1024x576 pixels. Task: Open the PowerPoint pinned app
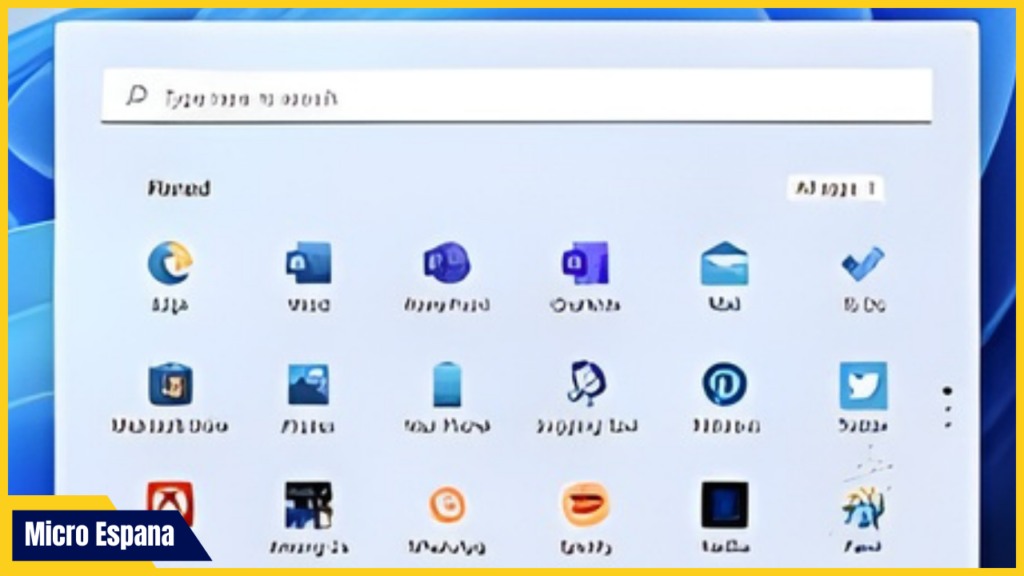coord(445,264)
